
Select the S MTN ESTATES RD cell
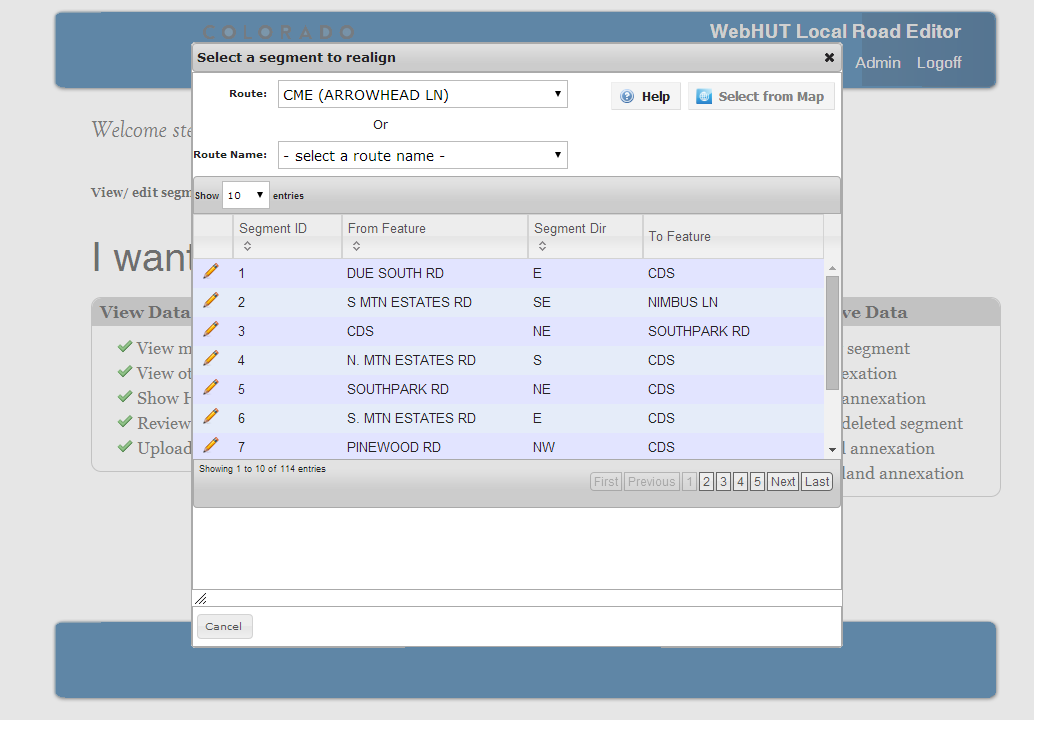point(410,302)
